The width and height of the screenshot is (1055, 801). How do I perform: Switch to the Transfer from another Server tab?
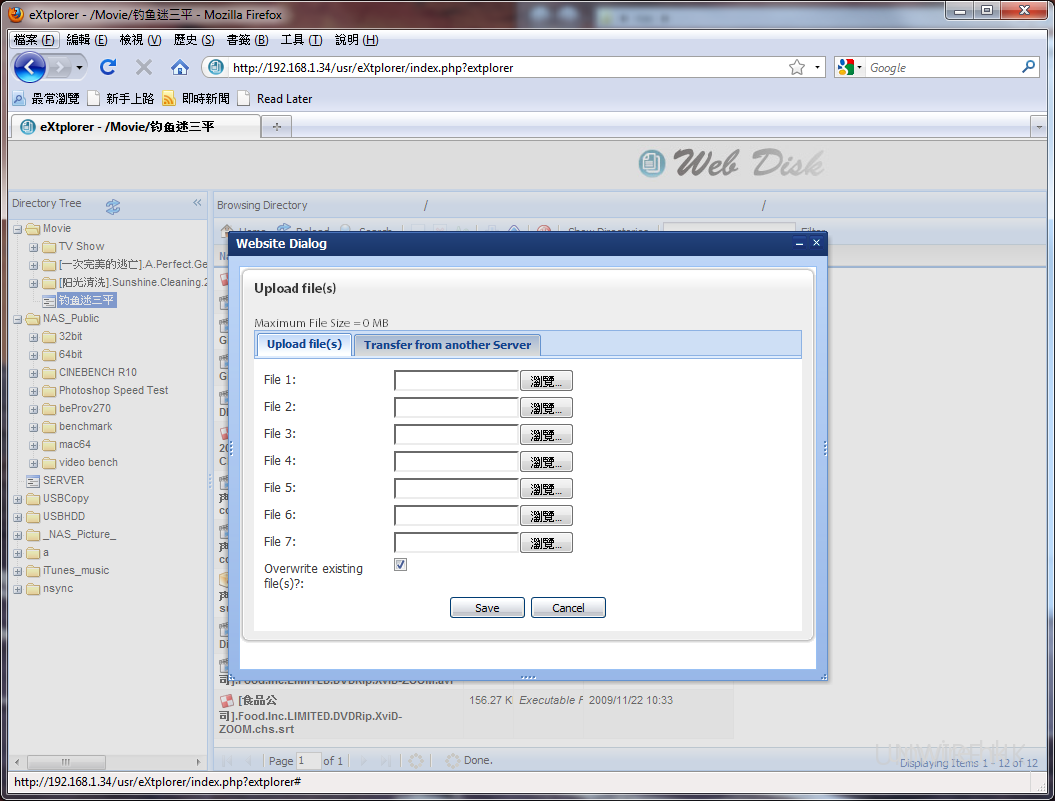447,345
